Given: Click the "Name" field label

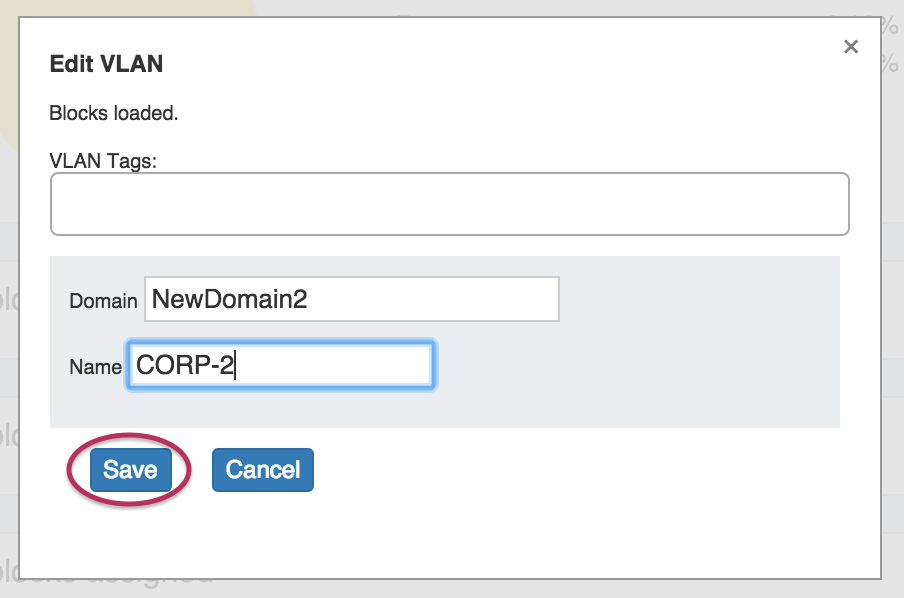Looking at the screenshot, I should [x=95, y=367].
